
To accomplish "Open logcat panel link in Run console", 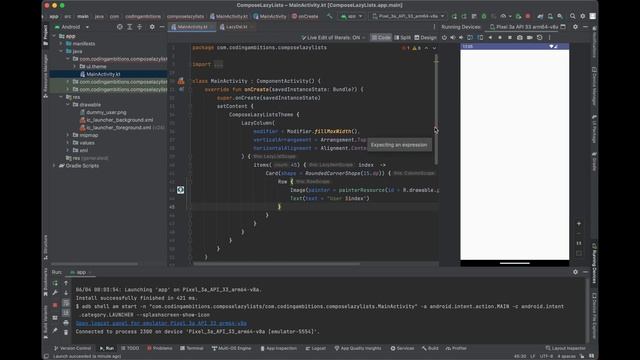I will pos(161,323).
